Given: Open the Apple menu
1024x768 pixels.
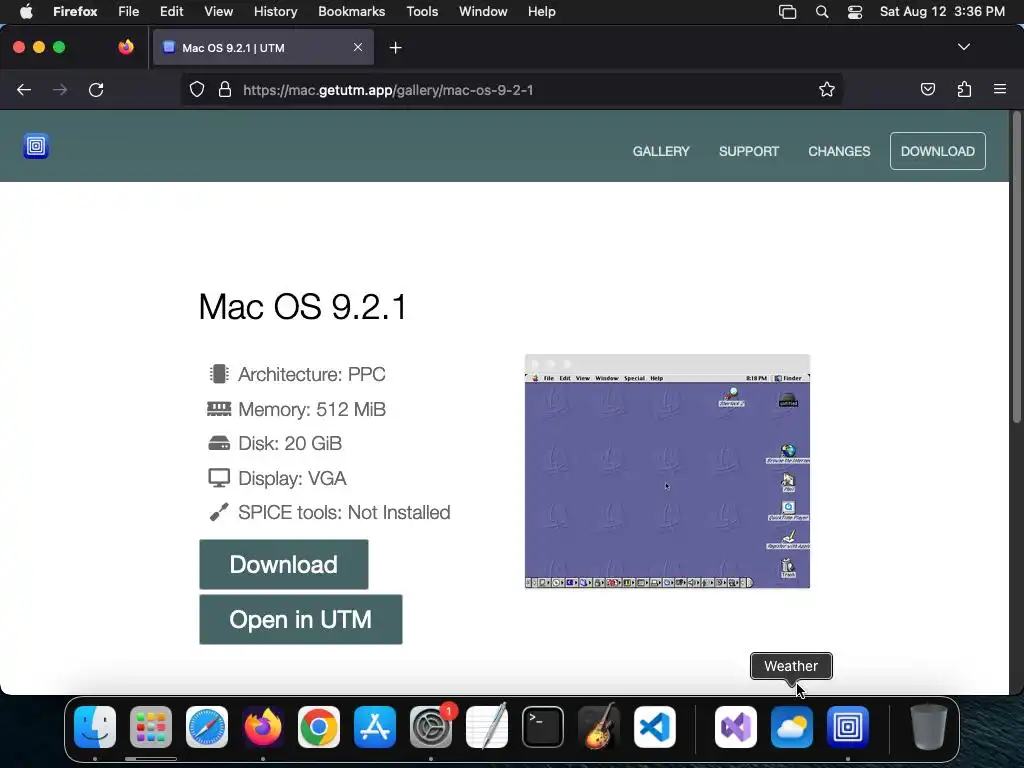Looking at the screenshot, I should [x=26, y=11].
